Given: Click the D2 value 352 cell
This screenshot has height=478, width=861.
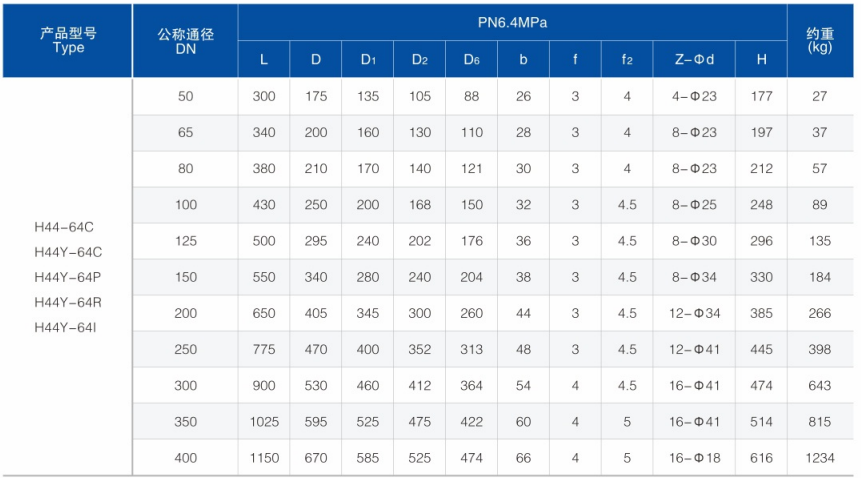Looking at the screenshot, I should click(x=420, y=350).
